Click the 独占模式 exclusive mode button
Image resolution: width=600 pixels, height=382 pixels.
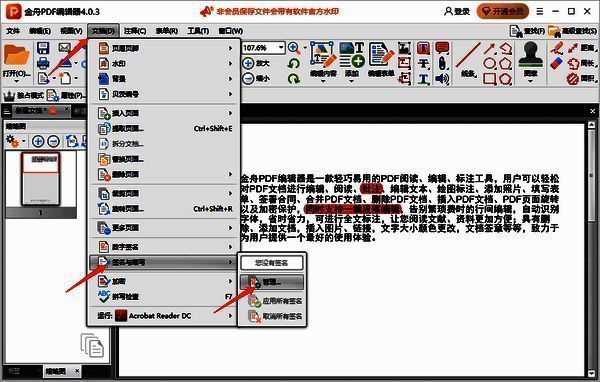tap(23, 95)
